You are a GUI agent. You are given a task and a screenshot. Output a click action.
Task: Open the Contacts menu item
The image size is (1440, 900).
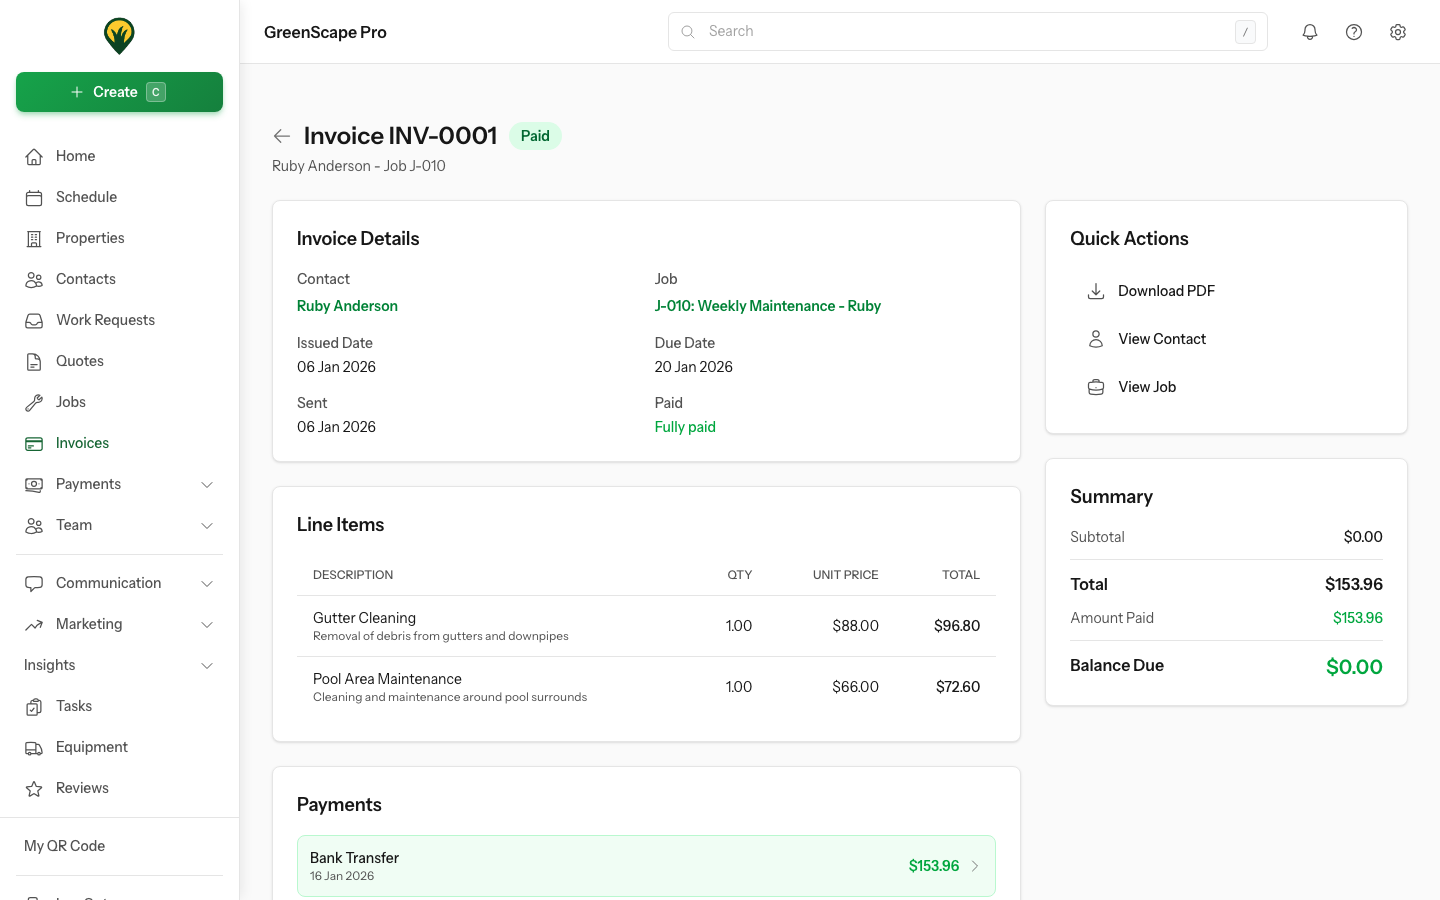tap(85, 279)
